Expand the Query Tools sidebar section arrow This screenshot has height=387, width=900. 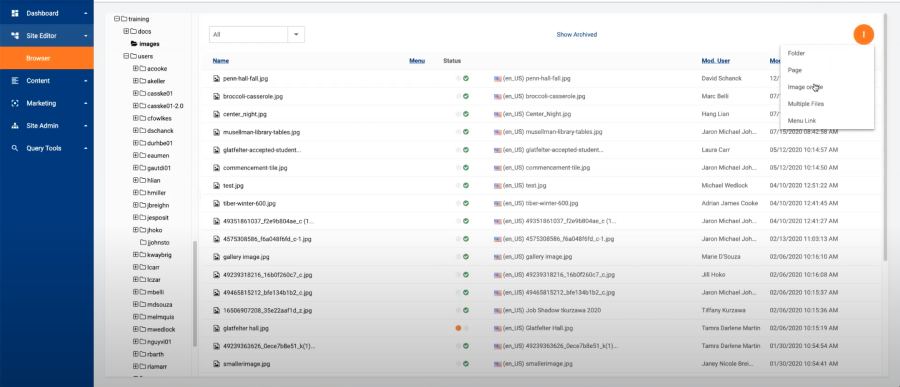coord(85,148)
